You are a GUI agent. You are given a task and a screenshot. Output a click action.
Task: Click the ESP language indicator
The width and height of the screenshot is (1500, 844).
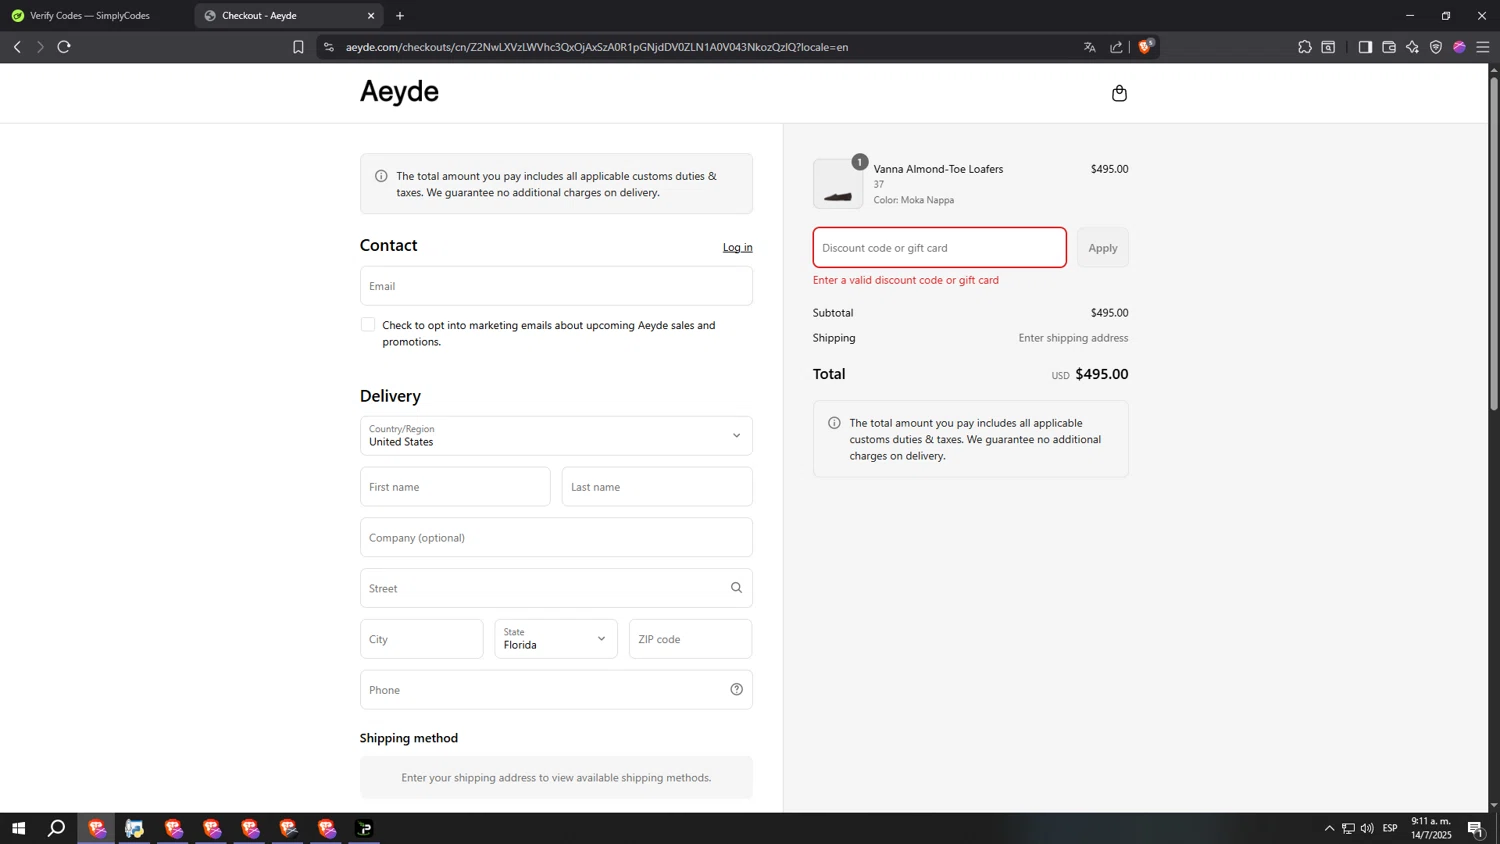point(1390,828)
